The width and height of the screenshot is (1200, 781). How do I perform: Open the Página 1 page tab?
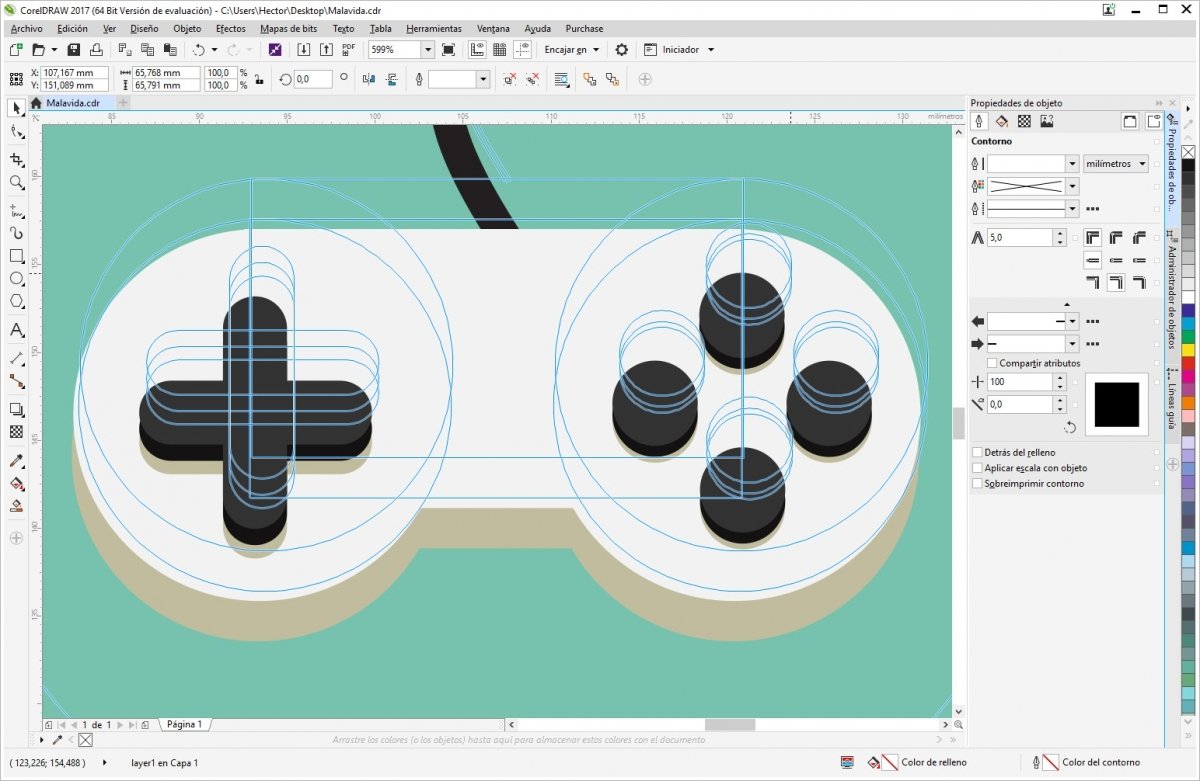(184, 724)
